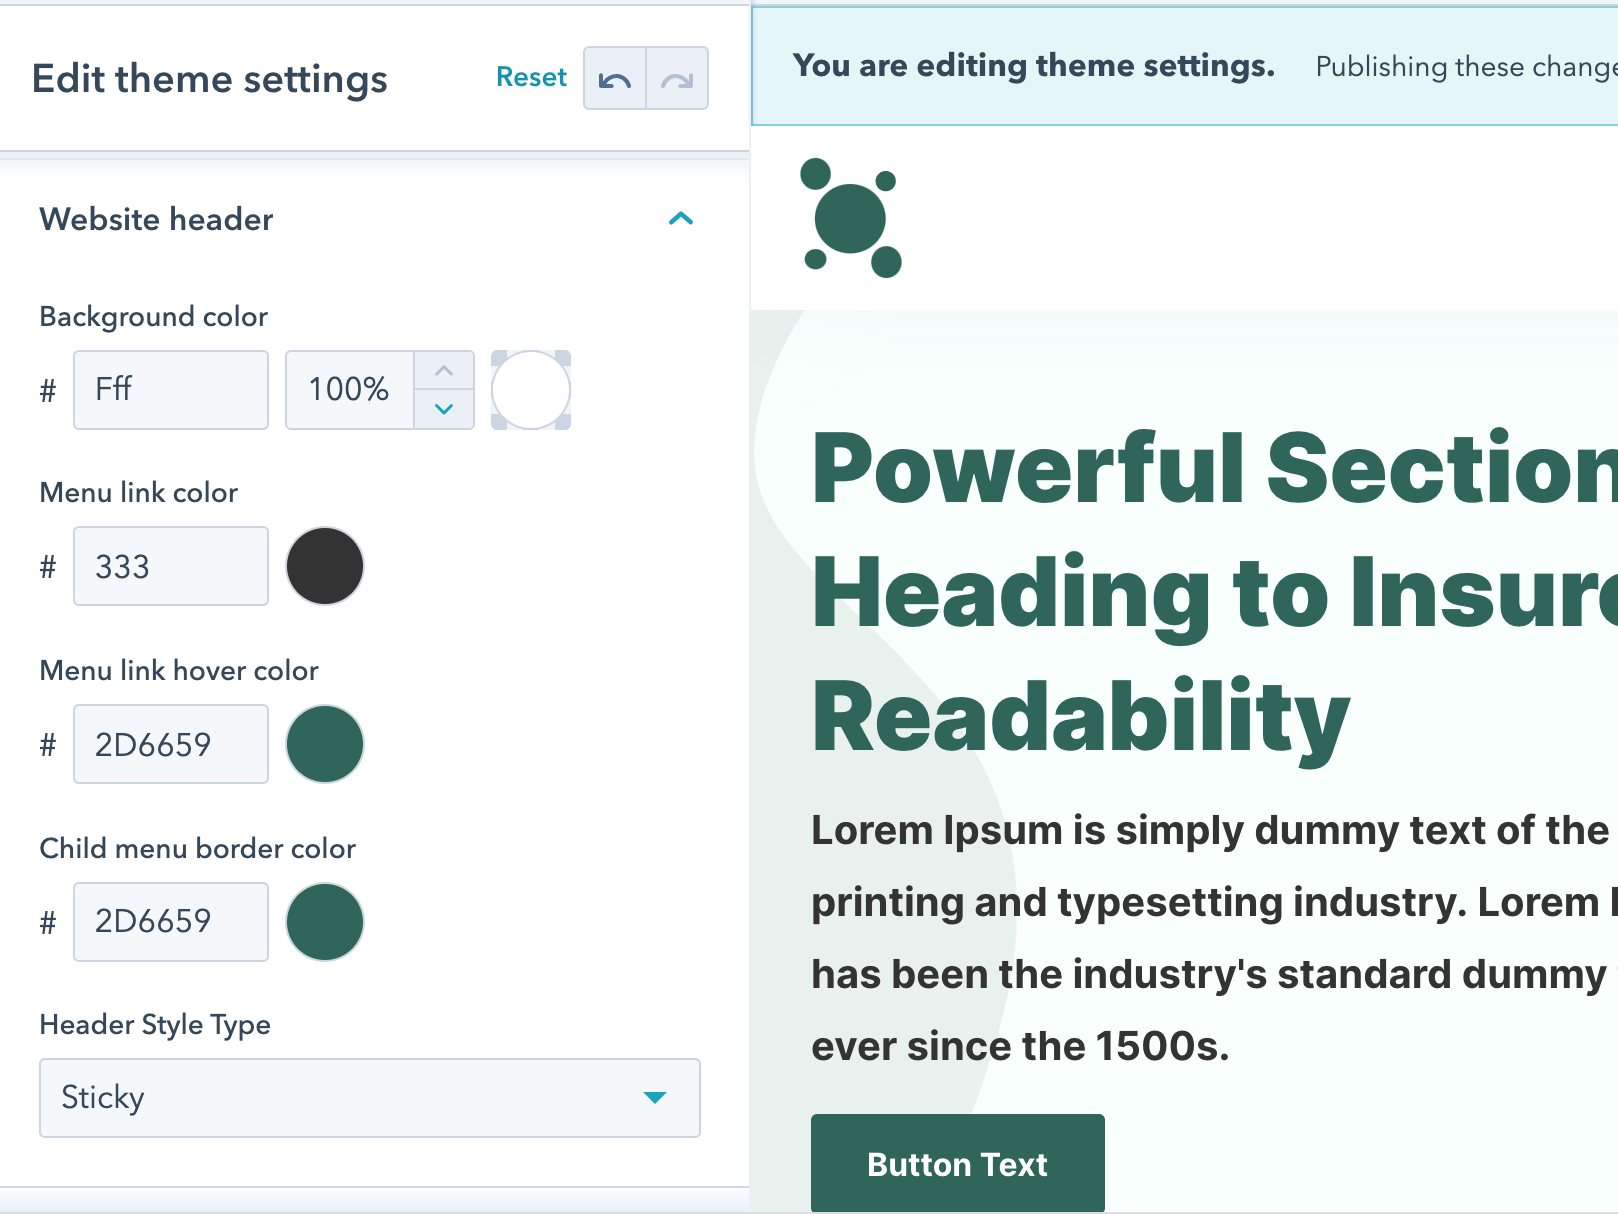Viewport: 1618px width, 1214px height.
Task: Click the undo arrow icon
Action: pos(615,79)
